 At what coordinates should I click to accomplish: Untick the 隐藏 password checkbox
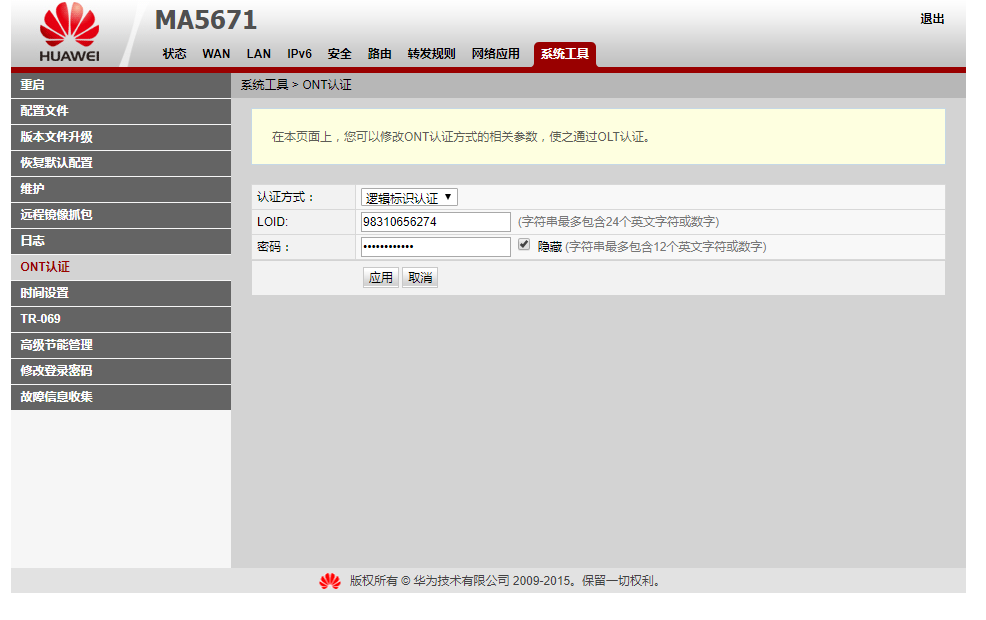524,245
